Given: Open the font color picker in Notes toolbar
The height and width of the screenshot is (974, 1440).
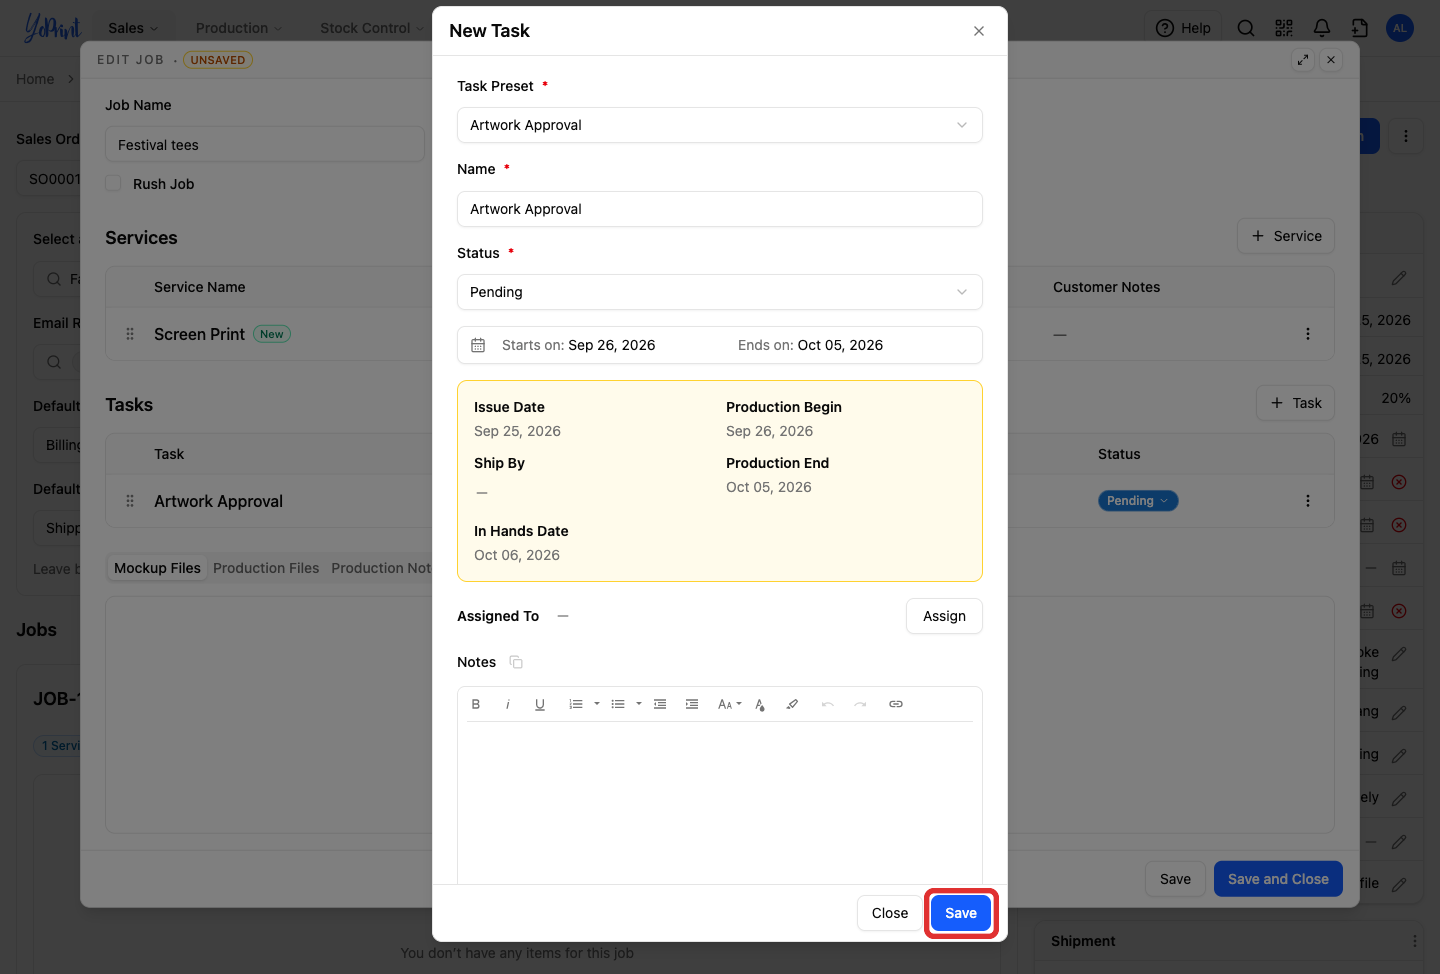Looking at the screenshot, I should pos(760,704).
